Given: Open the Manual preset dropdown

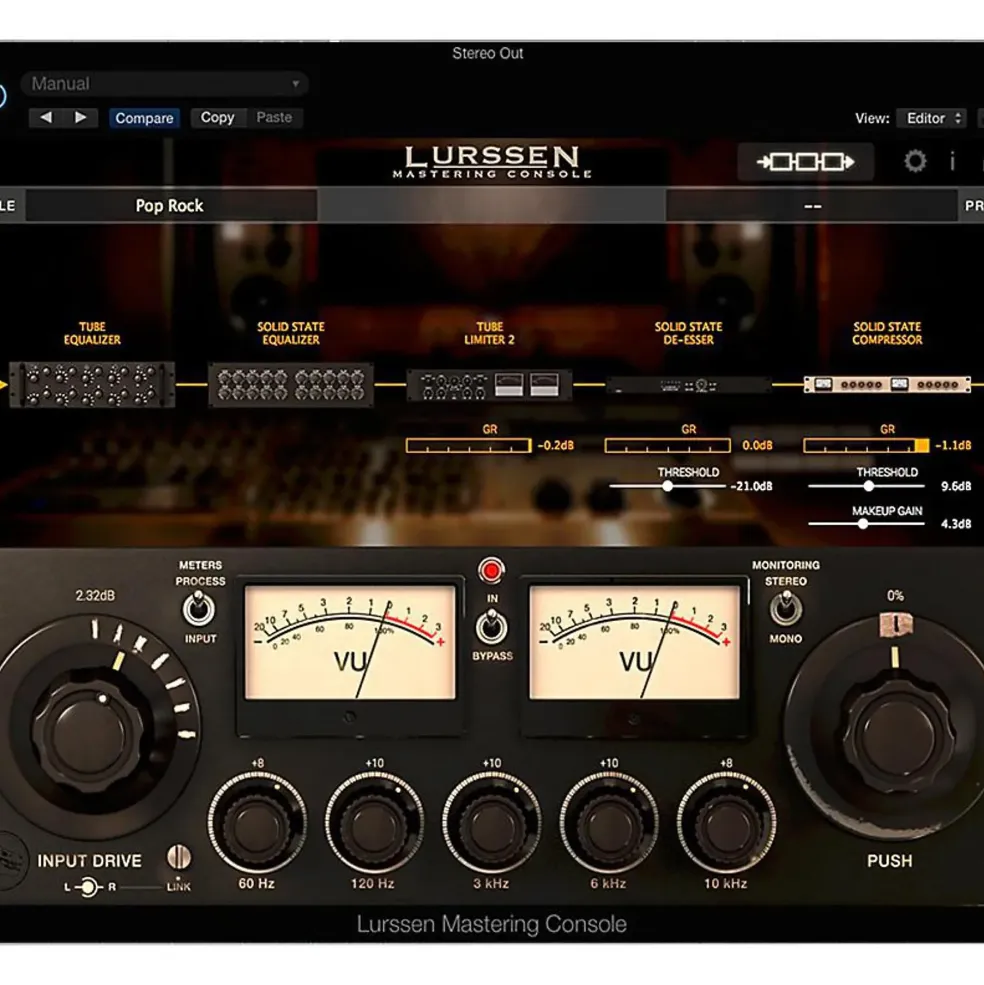Looking at the screenshot, I should [x=165, y=84].
